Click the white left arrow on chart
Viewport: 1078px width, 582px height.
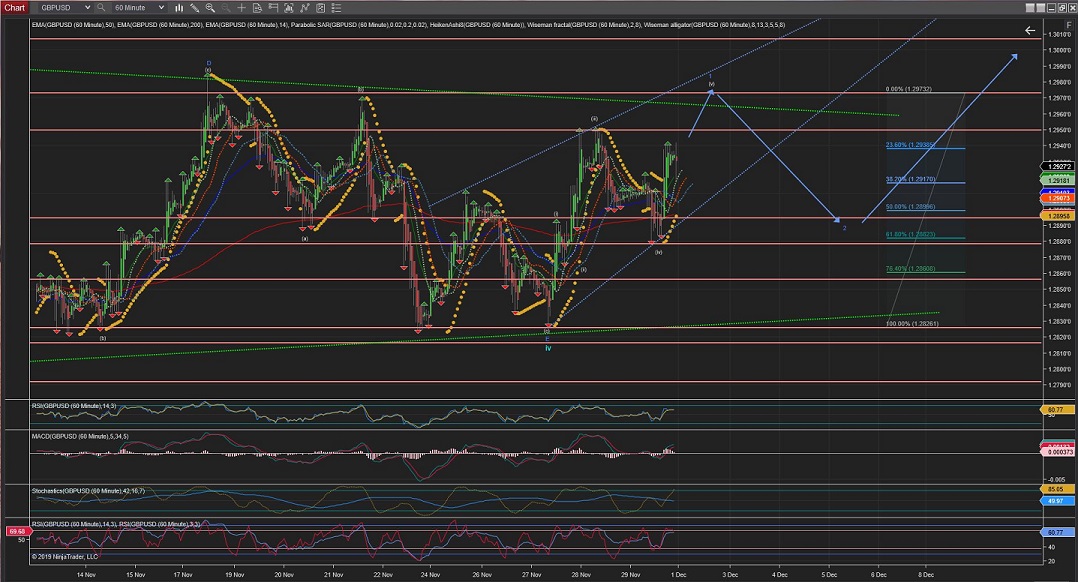click(1030, 31)
